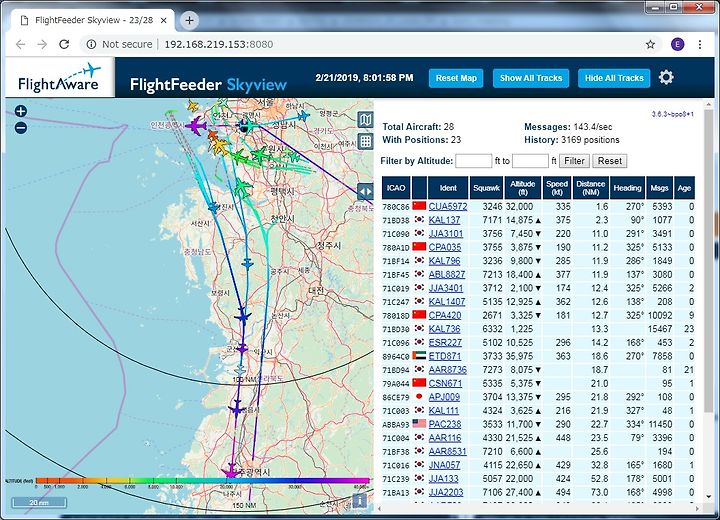Open the CUA5972 flight link
This screenshot has width=720, height=520.
[448, 207]
